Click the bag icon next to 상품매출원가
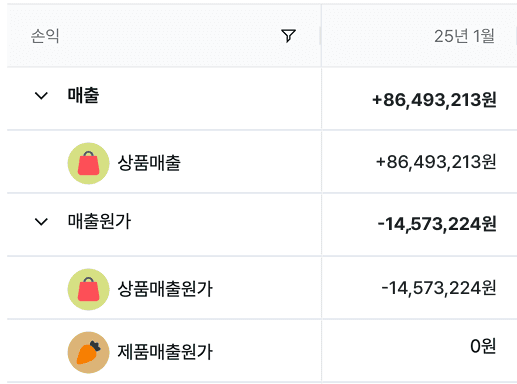Image resolution: width=517 pixels, height=384 pixels. [x=88, y=289]
